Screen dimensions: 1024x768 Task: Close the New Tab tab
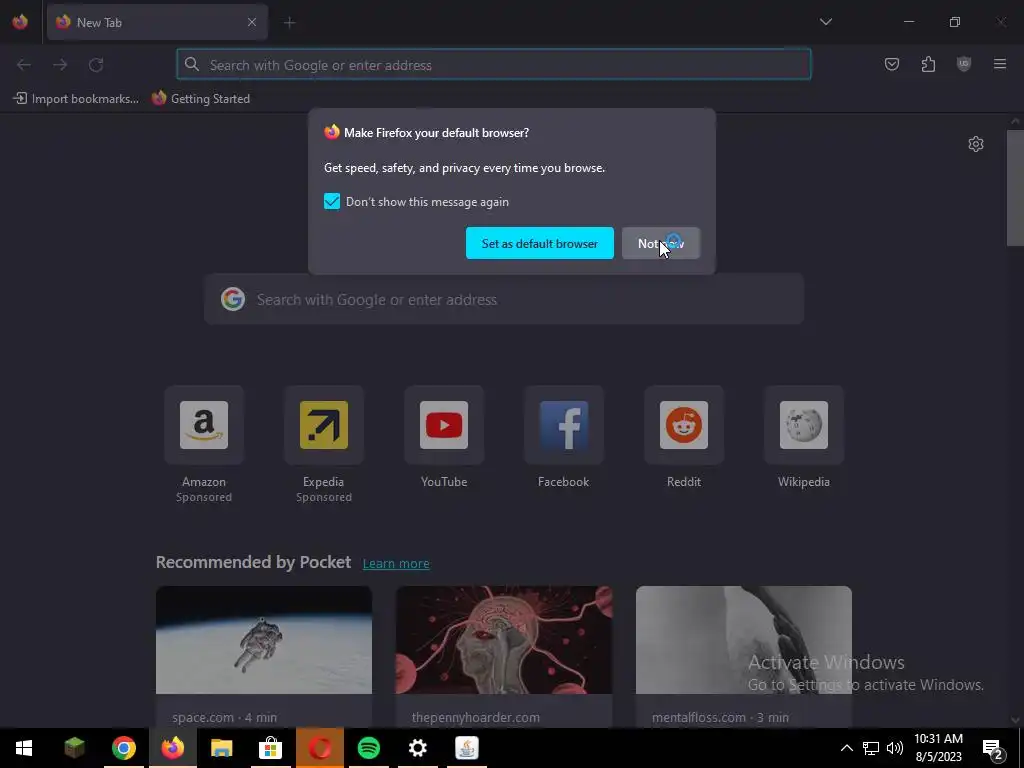click(251, 22)
